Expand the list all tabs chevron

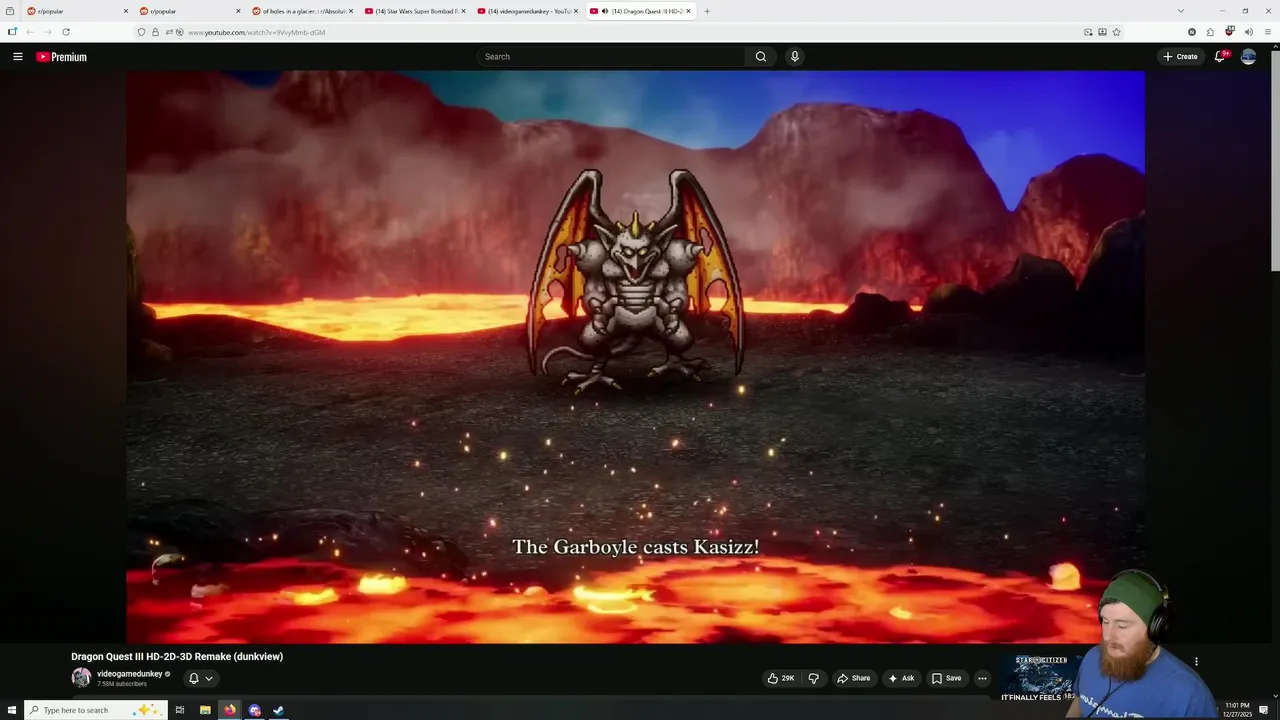coord(1180,11)
